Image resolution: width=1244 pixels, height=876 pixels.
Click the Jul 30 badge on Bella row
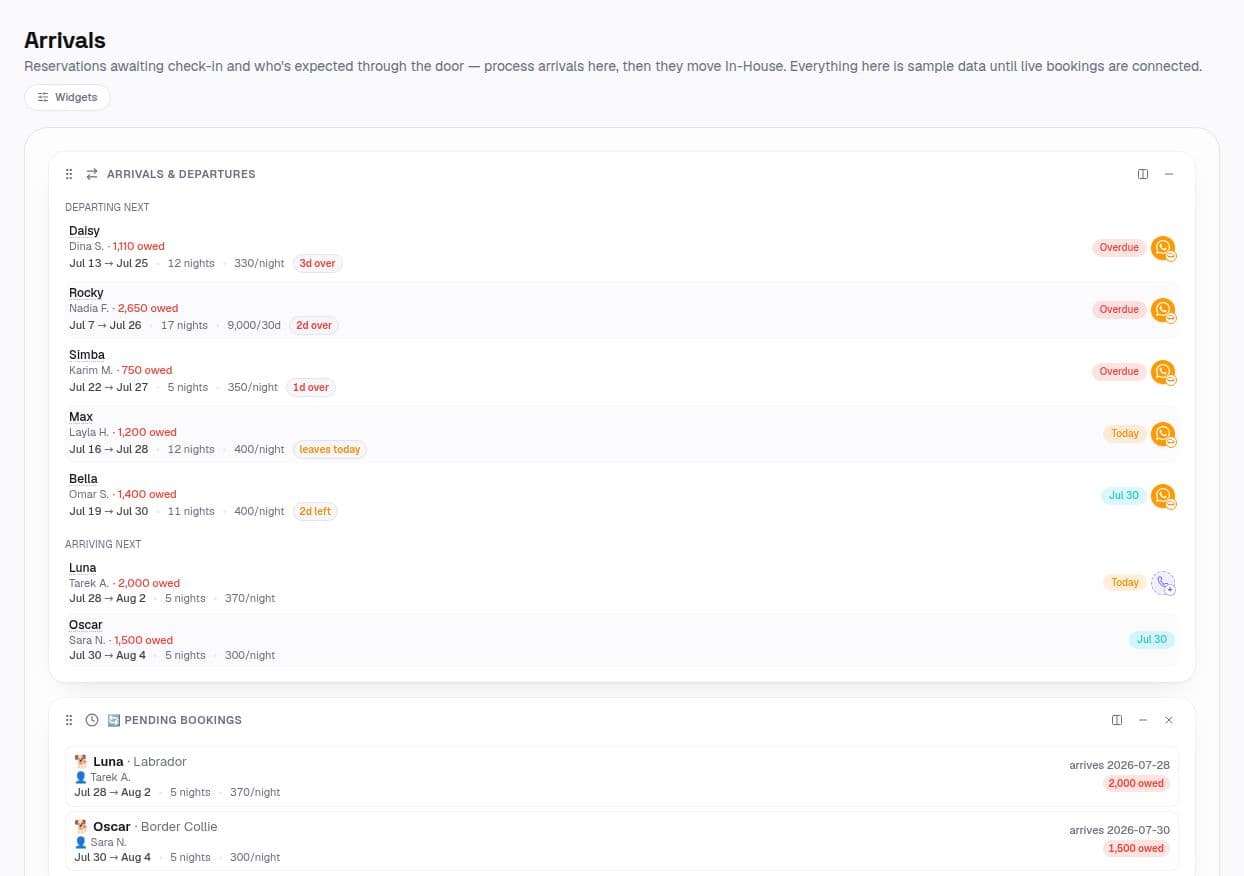click(x=1124, y=496)
